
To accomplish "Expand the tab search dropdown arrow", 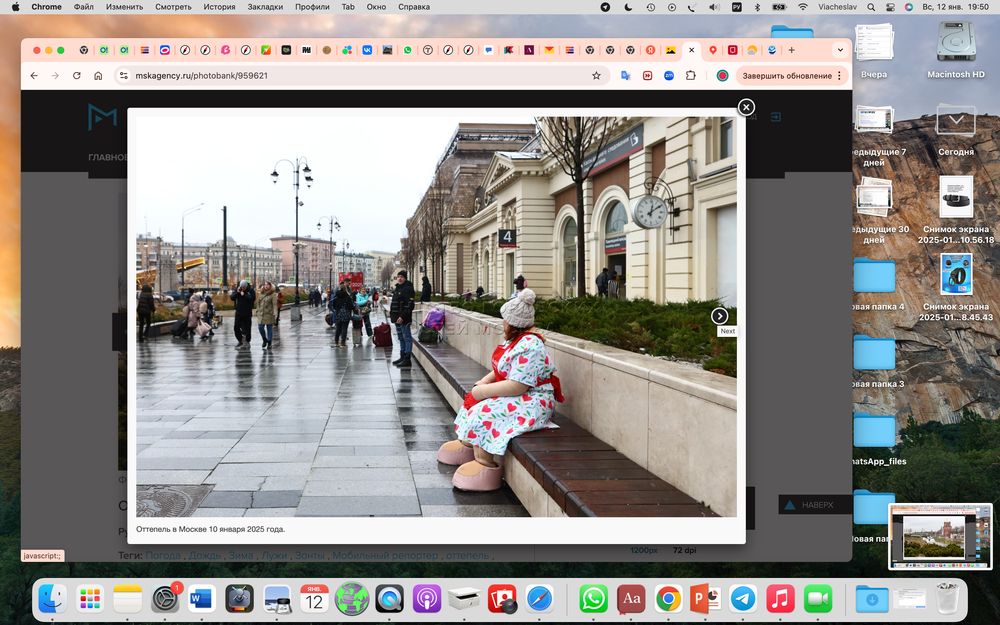I will coord(839,50).
